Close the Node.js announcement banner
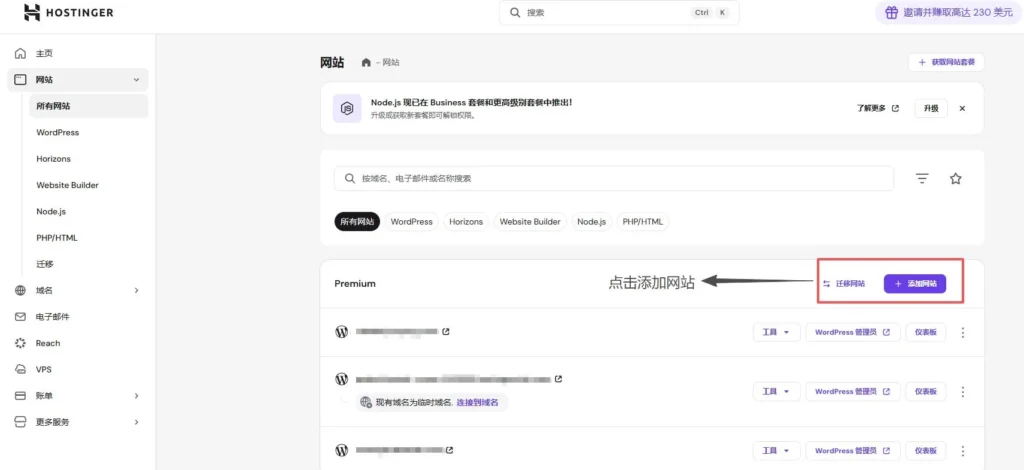 pyautogui.click(x=962, y=108)
